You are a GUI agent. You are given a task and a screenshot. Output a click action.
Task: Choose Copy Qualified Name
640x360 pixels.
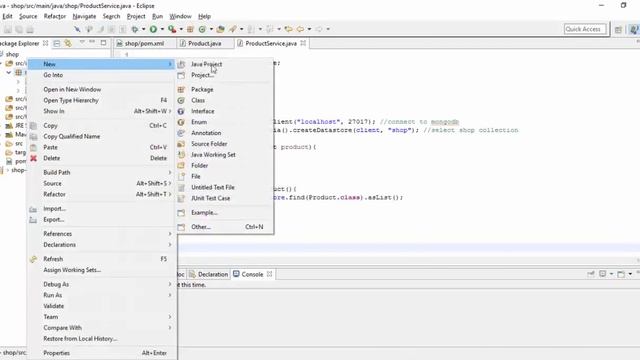[102, 136]
